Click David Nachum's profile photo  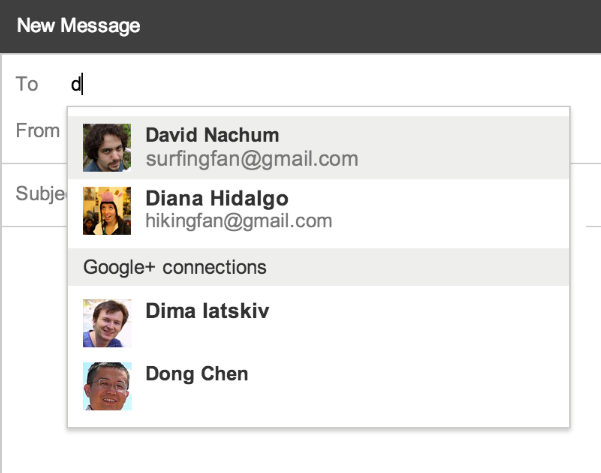pyautogui.click(x=107, y=148)
